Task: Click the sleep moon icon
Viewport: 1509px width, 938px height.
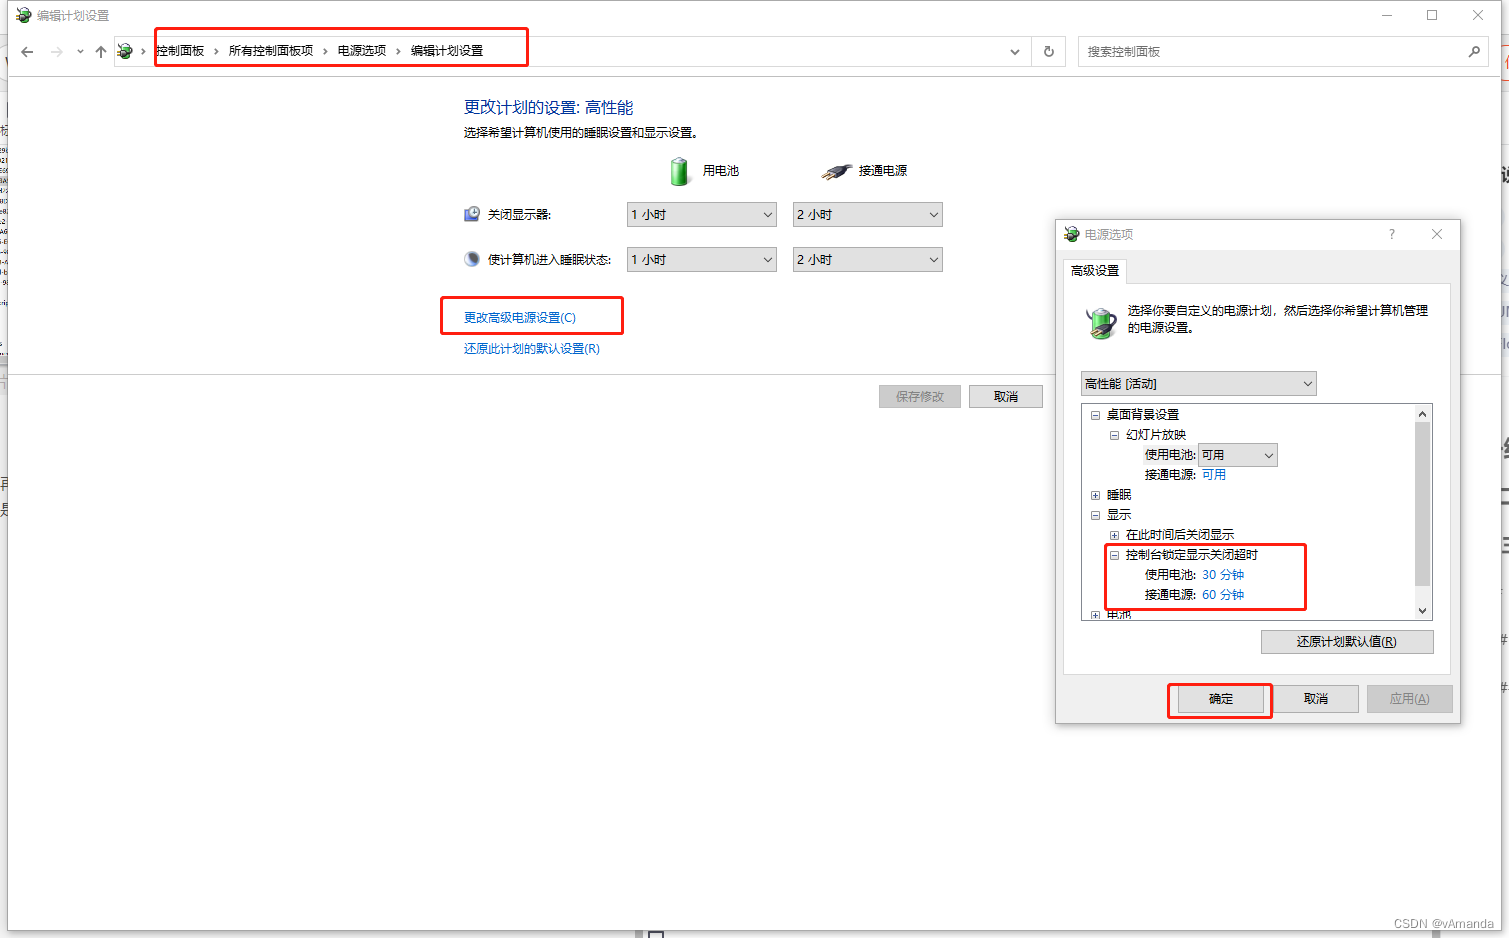Action: coord(472,259)
